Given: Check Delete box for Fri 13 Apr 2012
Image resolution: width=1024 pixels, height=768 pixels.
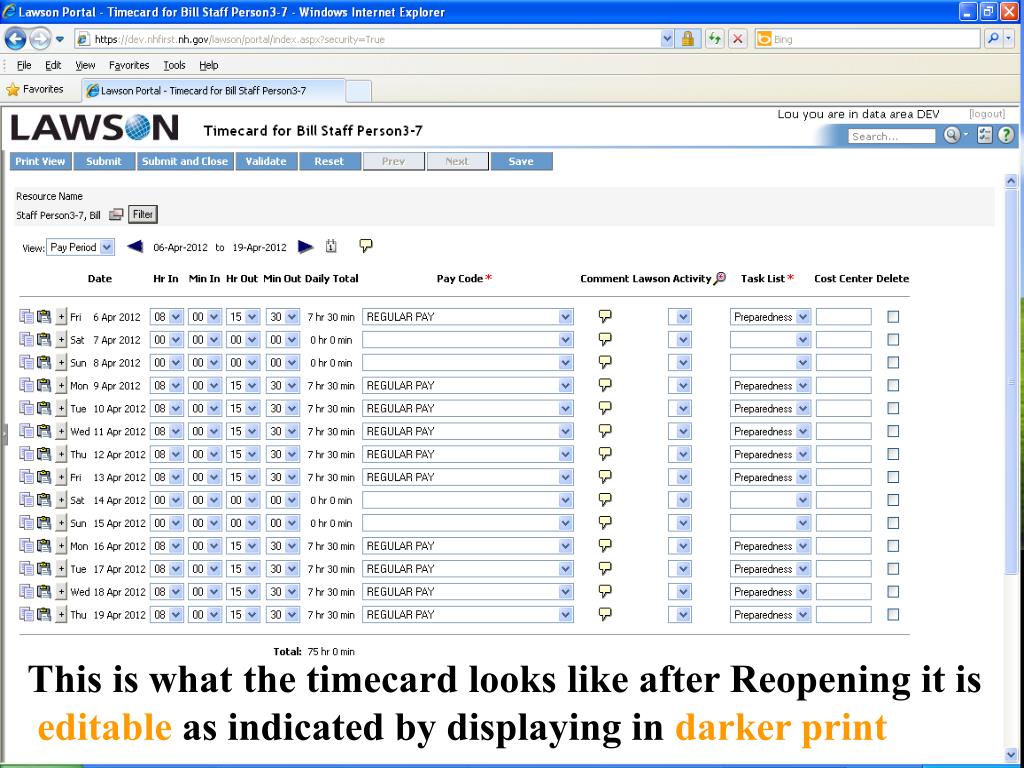Looking at the screenshot, I should tap(893, 477).
